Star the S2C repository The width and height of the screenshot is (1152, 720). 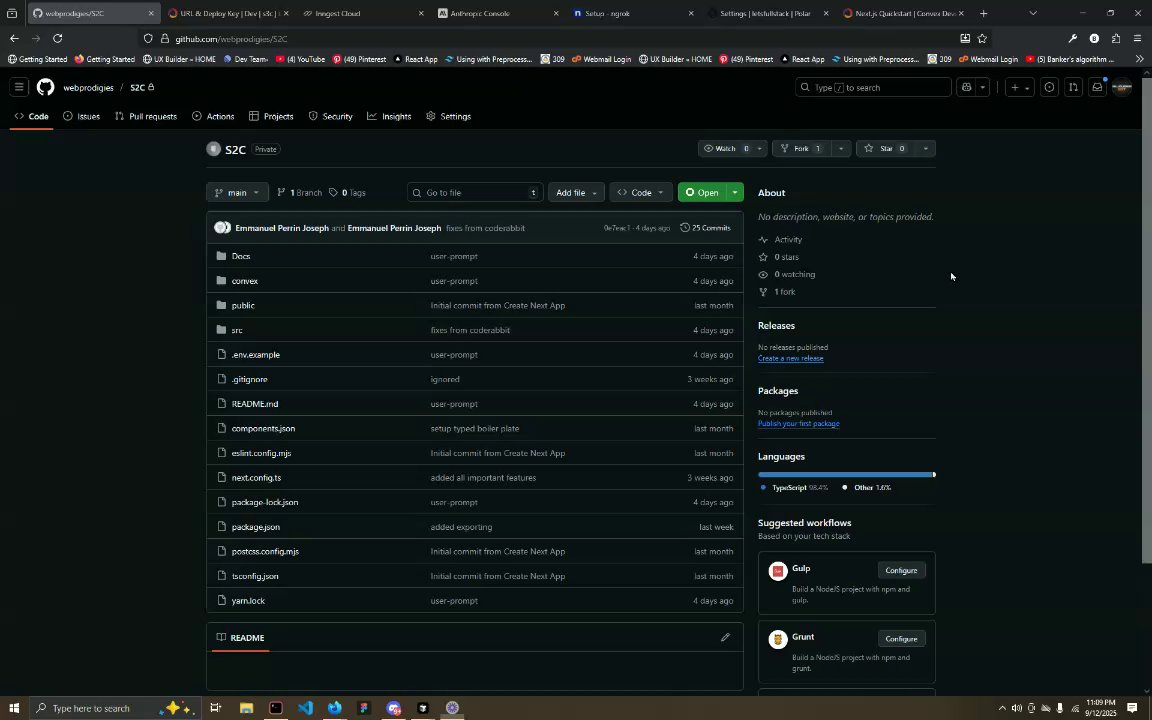click(x=886, y=148)
